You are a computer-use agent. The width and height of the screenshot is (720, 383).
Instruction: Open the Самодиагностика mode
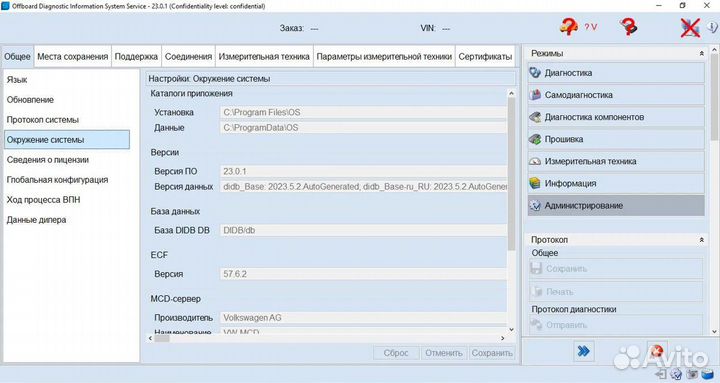click(x=616, y=95)
